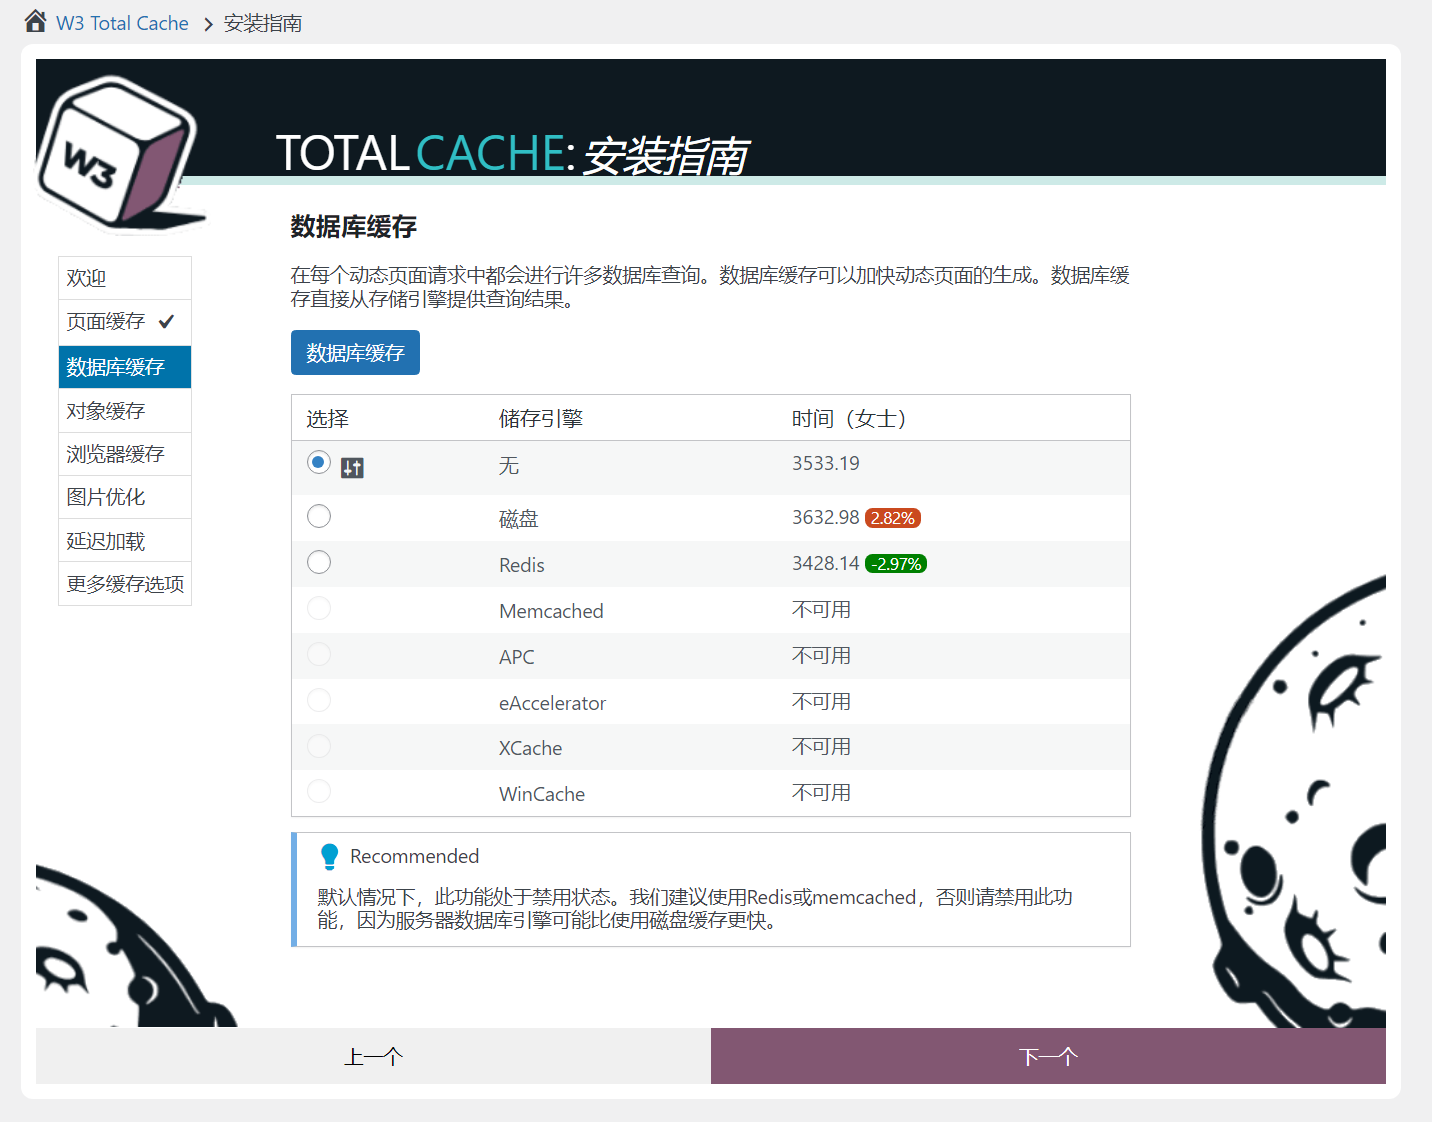
Task: Select the 磁盘 radio button
Action: [319, 516]
